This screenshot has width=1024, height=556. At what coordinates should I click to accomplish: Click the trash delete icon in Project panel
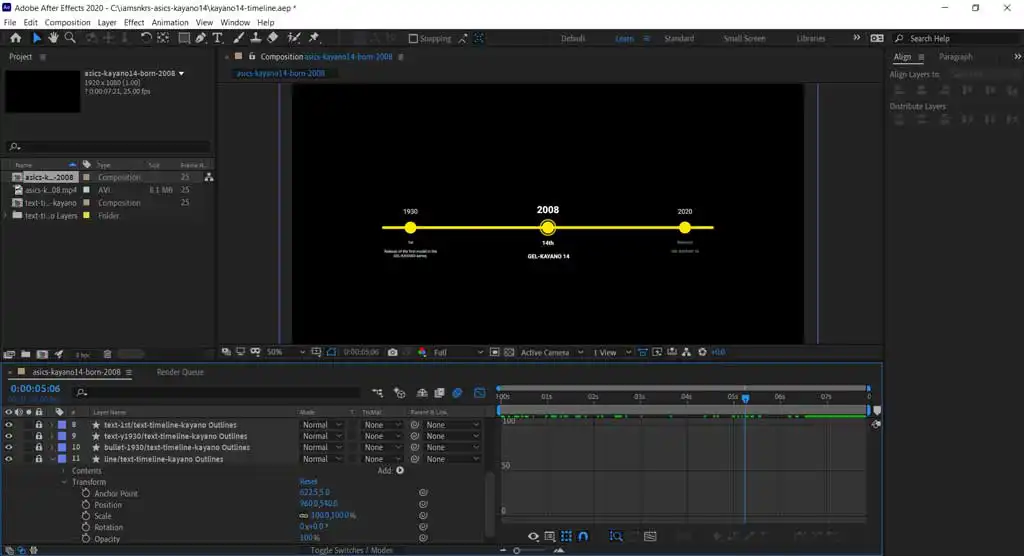click(x=108, y=354)
